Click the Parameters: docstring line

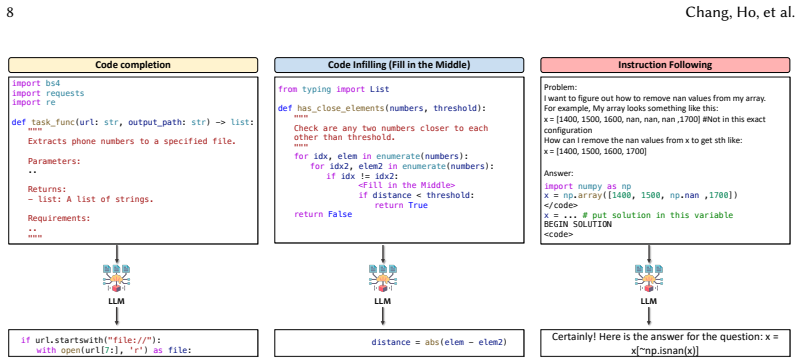coord(54,161)
